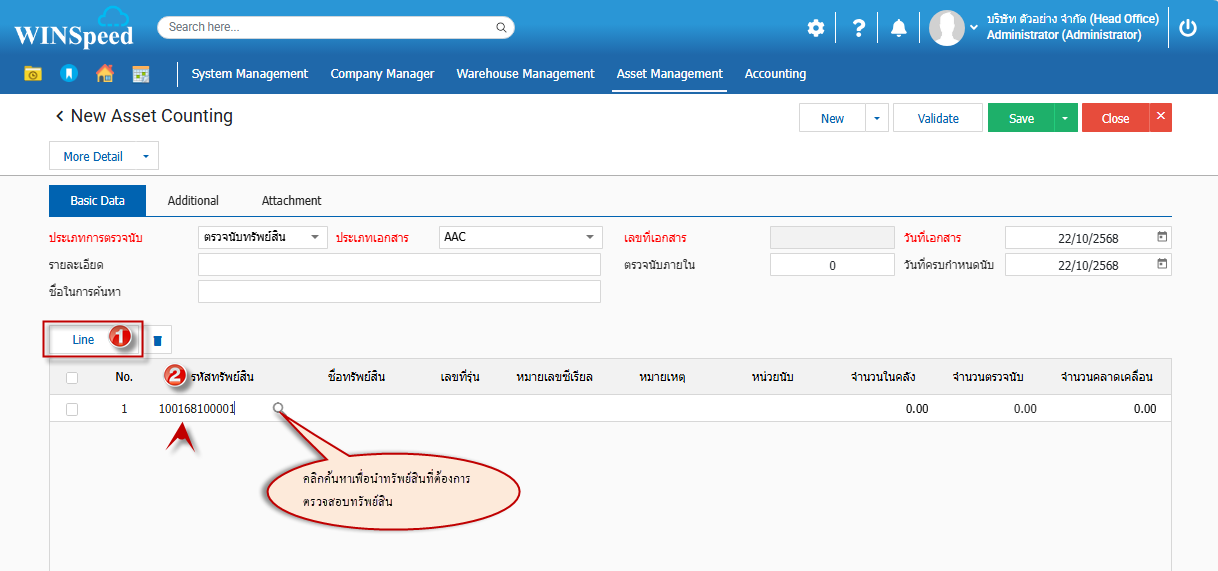
Task: Delete line using the trash icon
Action: pos(157,340)
